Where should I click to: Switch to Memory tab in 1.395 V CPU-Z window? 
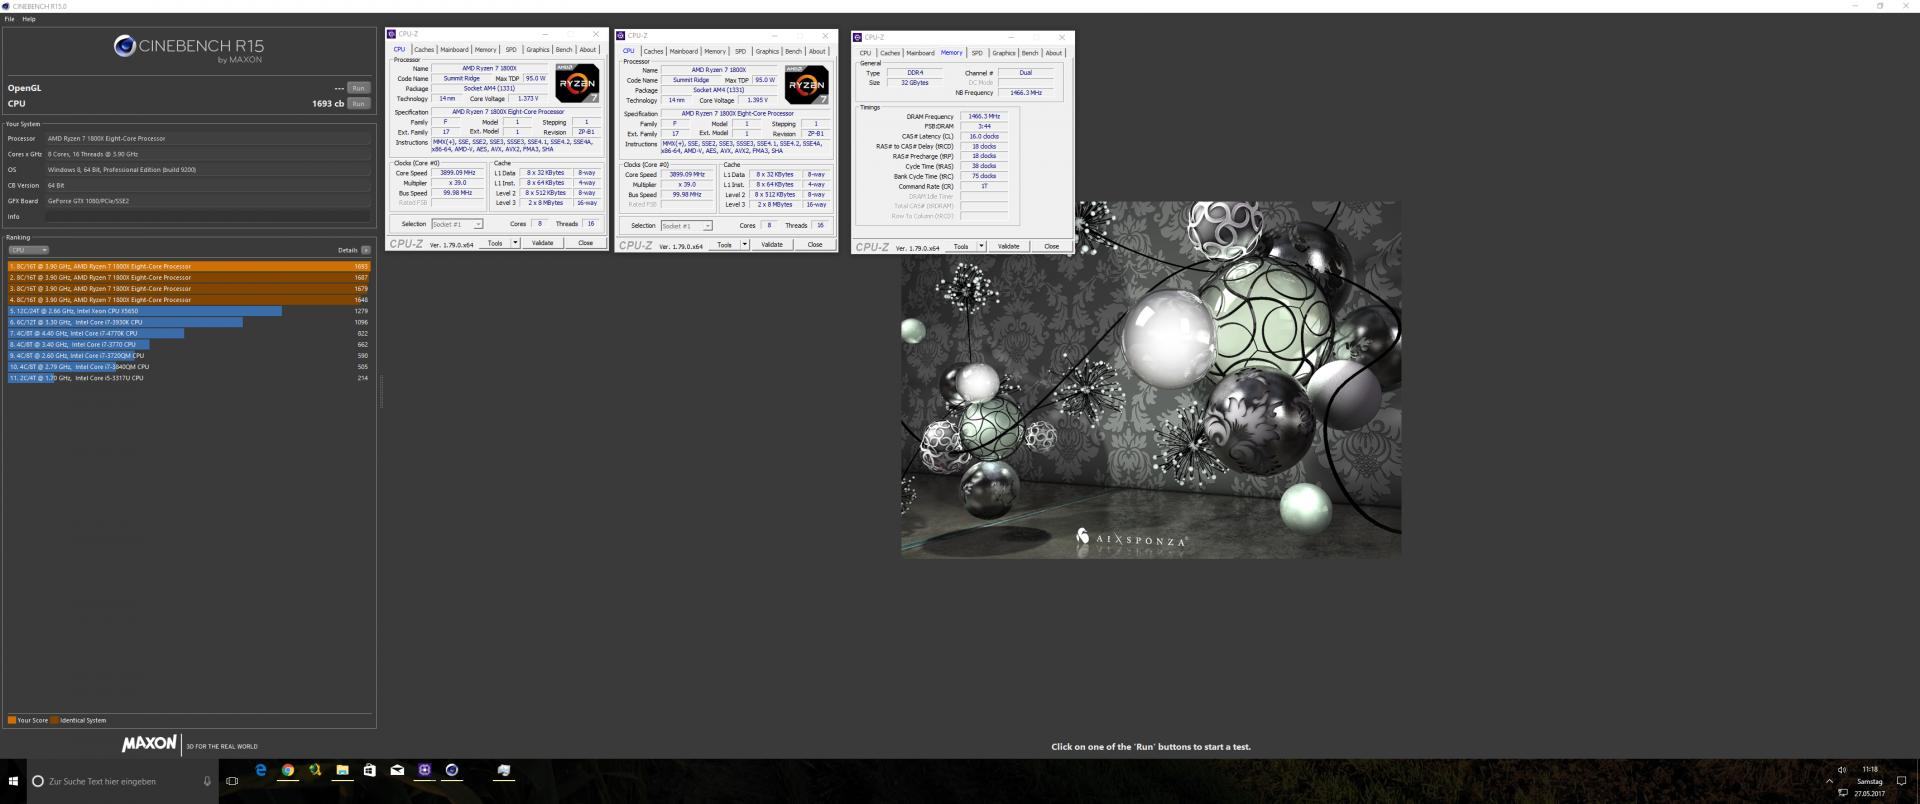coord(715,51)
